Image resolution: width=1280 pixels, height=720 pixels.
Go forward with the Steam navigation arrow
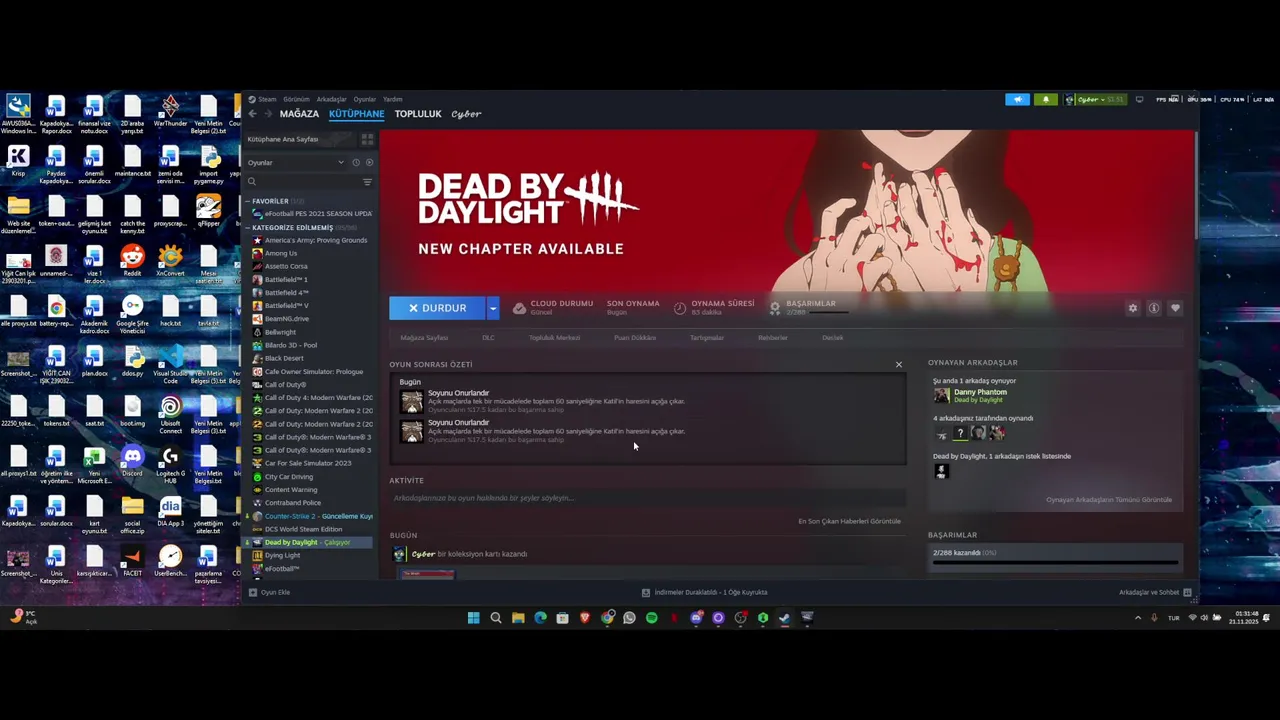[x=268, y=114]
